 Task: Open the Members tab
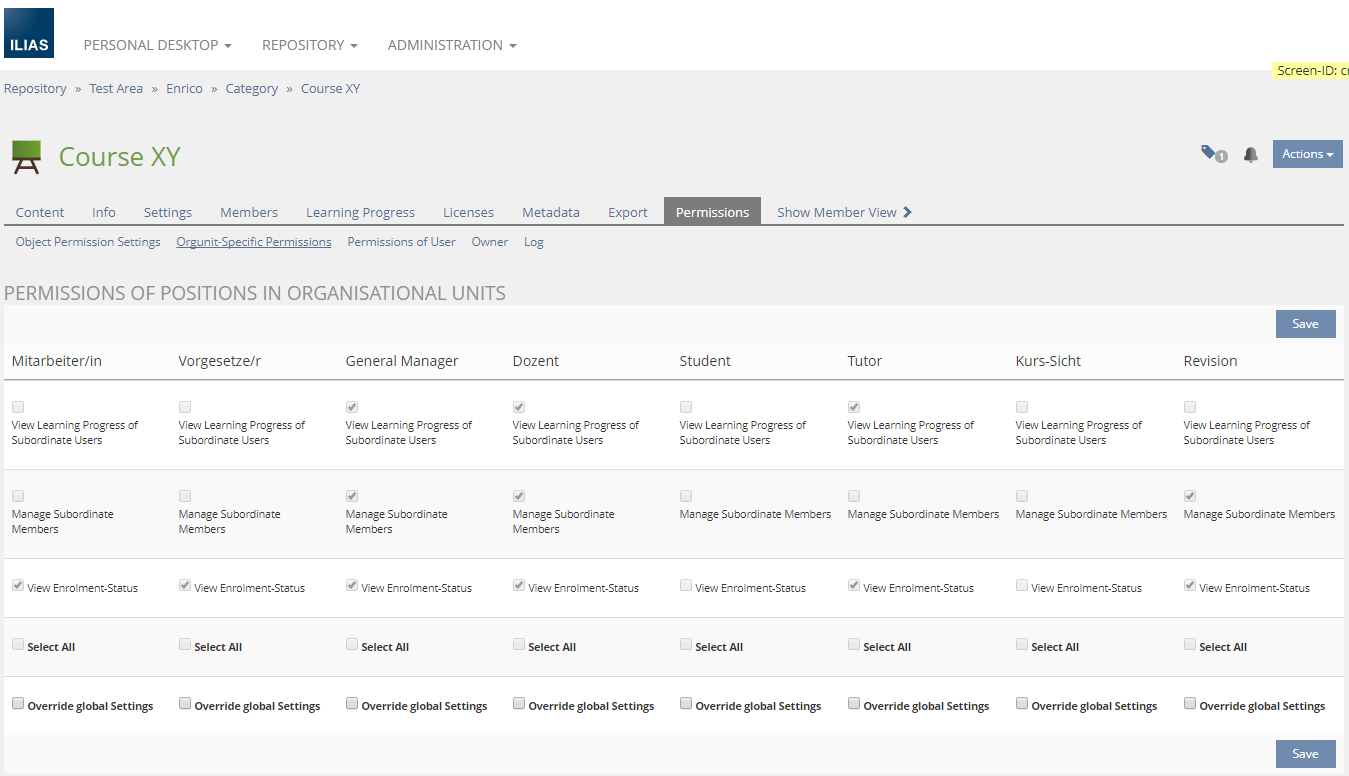tap(249, 212)
